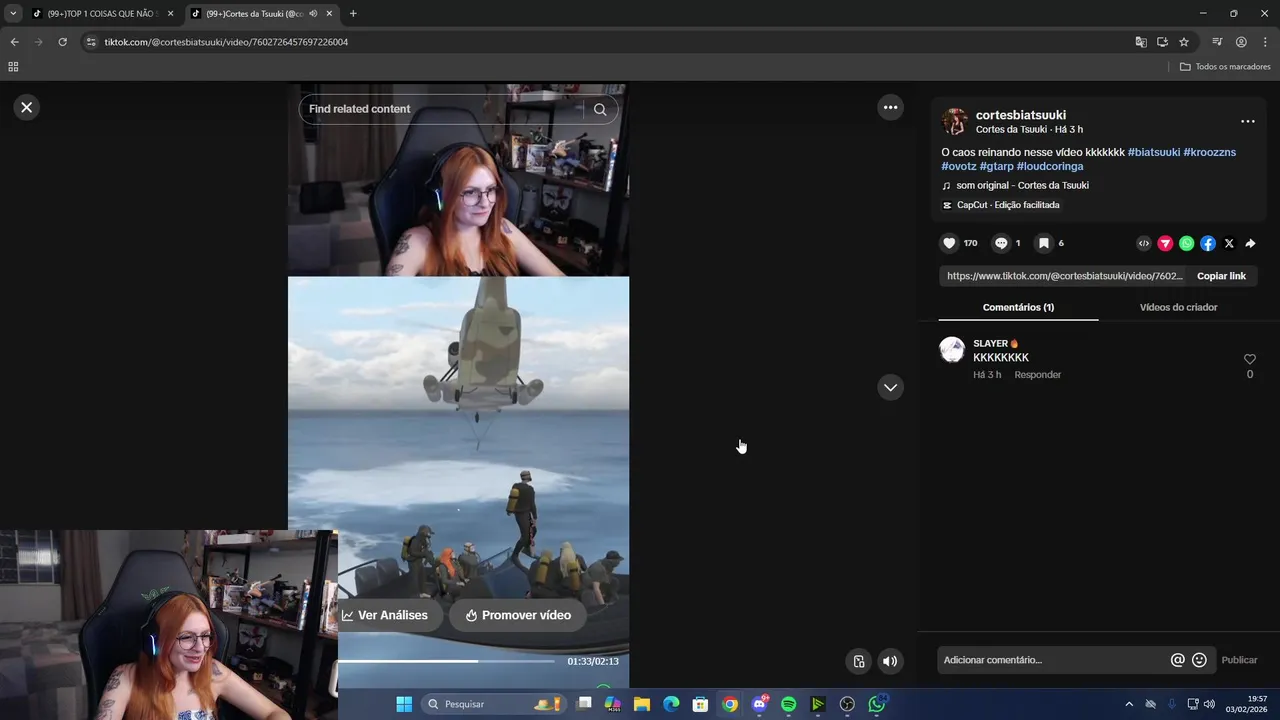Click the video URL text box
The image size is (1280, 720).
(x=1064, y=276)
